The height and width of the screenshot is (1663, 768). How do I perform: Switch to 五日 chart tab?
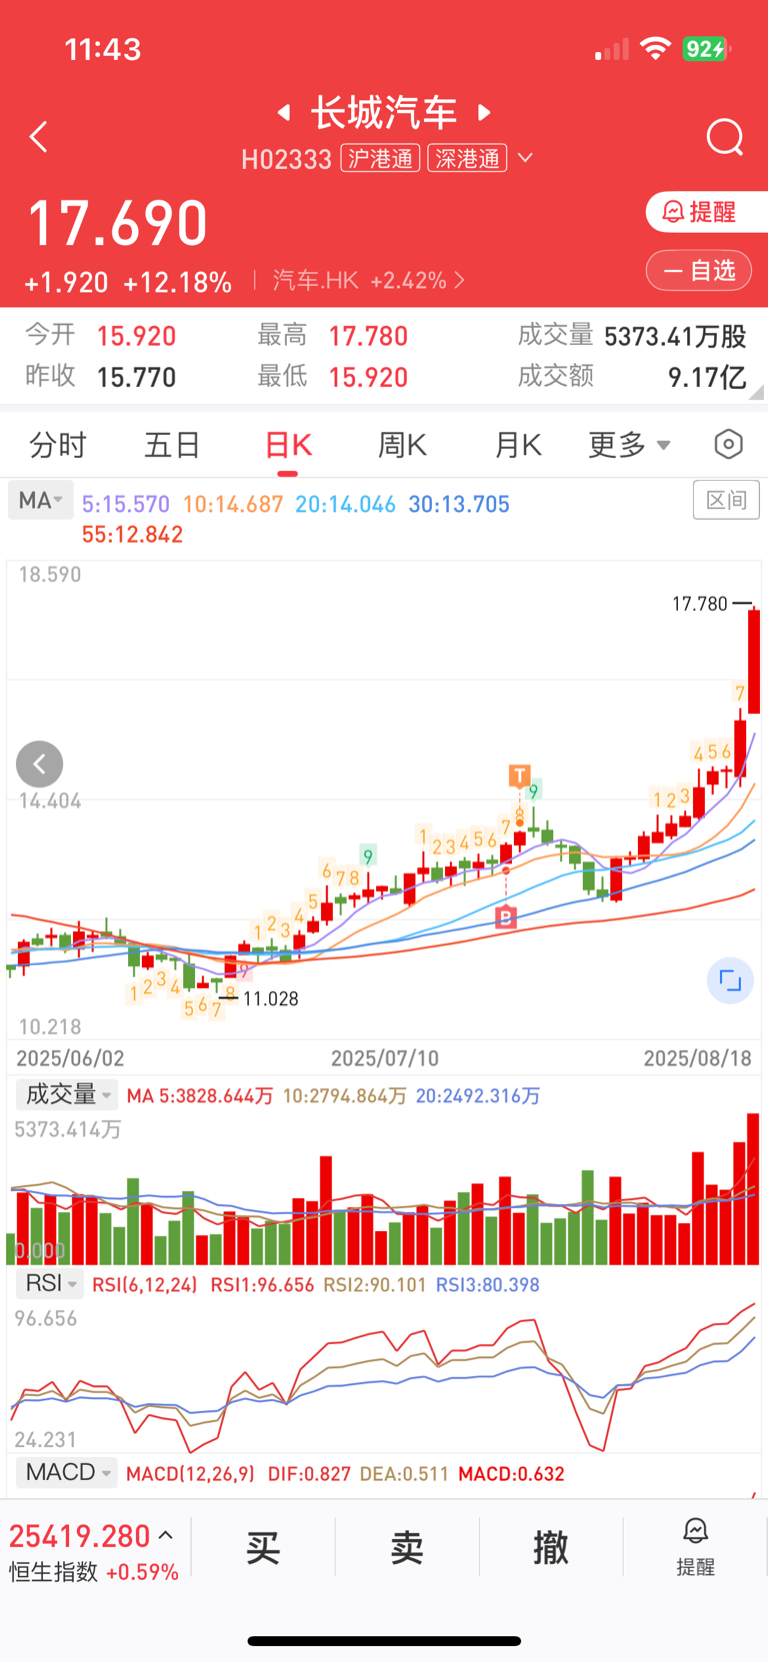click(x=173, y=445)
